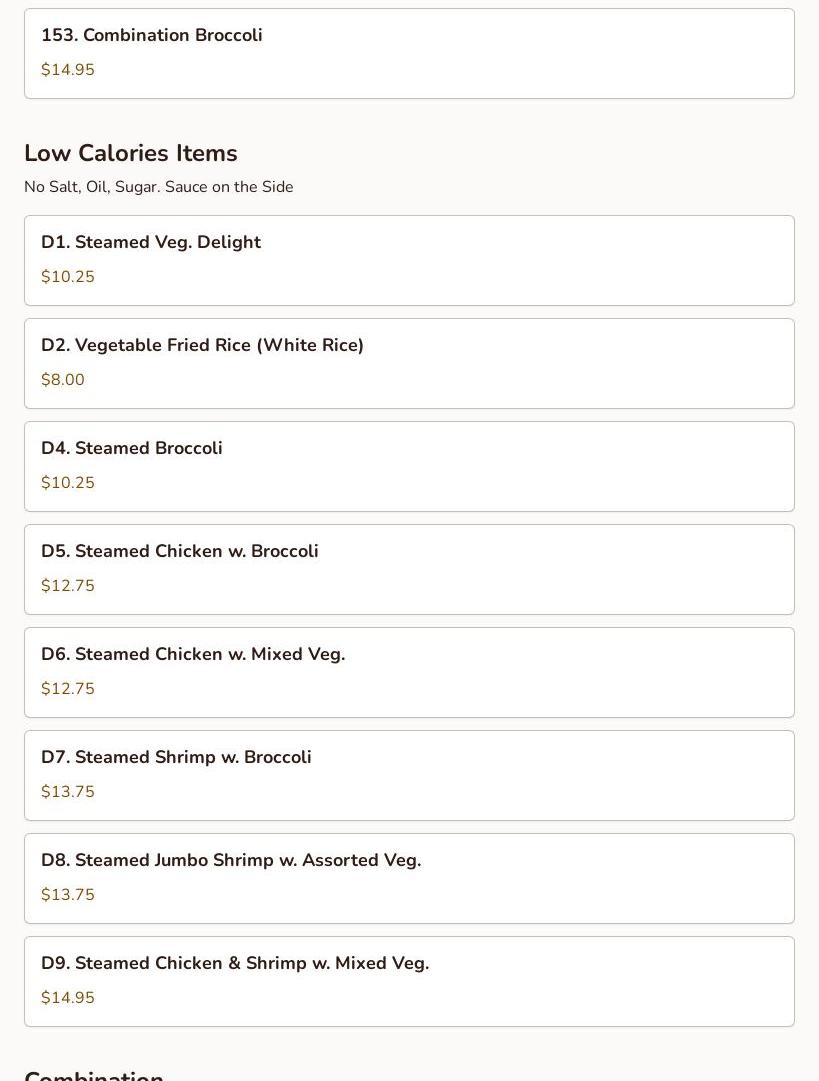This screenshot has width=819, height=1081.
Task: Click the $13.75 price under Jumbo Shrimp w. Assorted Veg.
Action: coord(68,895)
